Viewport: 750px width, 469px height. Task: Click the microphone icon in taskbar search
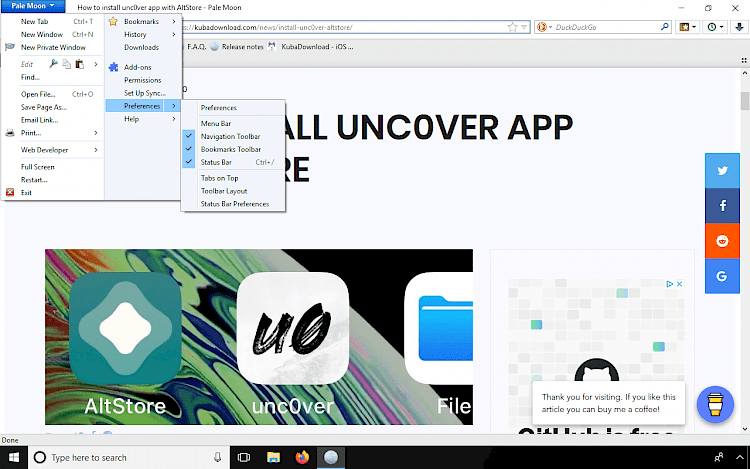click(x=217, y=458)
